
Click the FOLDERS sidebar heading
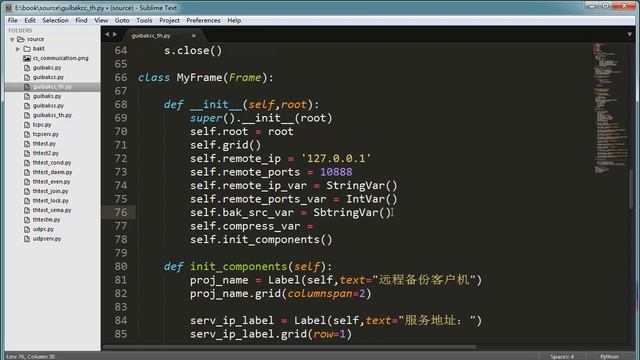pyautogui.click(x=20, y=31)
